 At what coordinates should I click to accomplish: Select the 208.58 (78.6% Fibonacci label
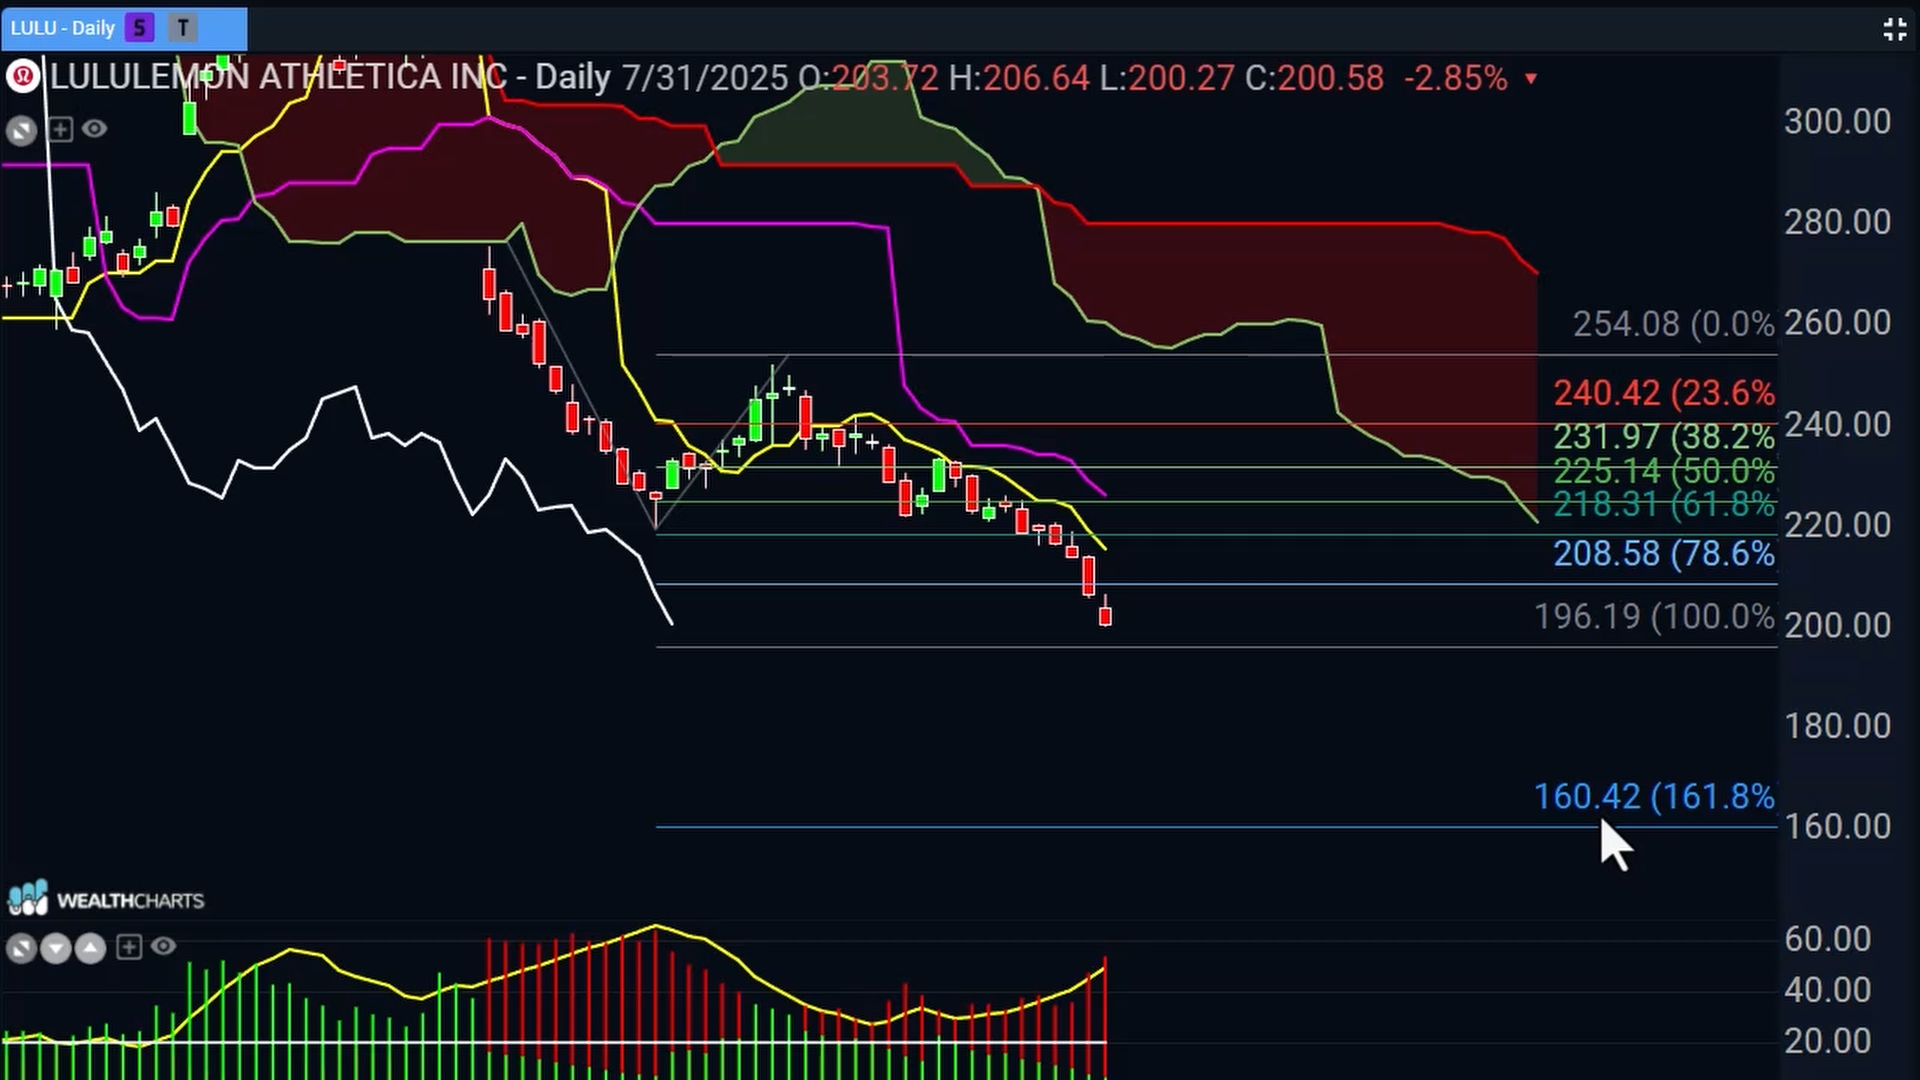click(1664, 553)
